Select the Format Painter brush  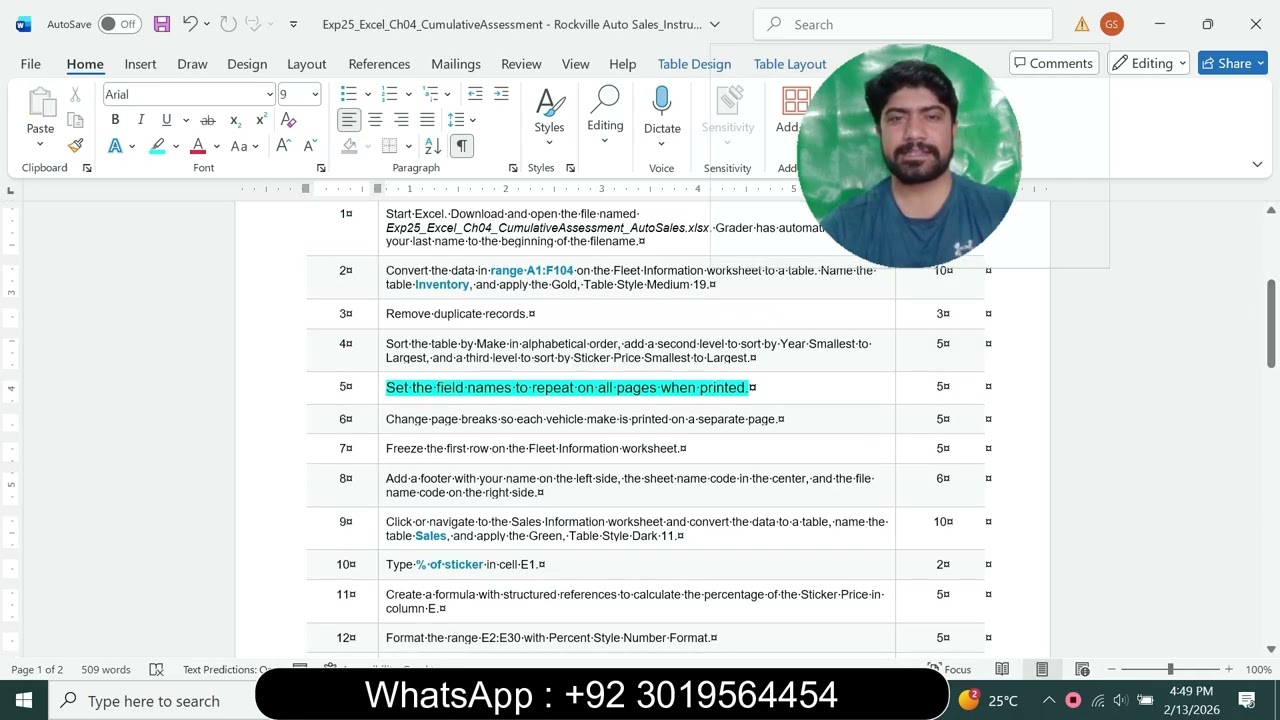(75, 145)
